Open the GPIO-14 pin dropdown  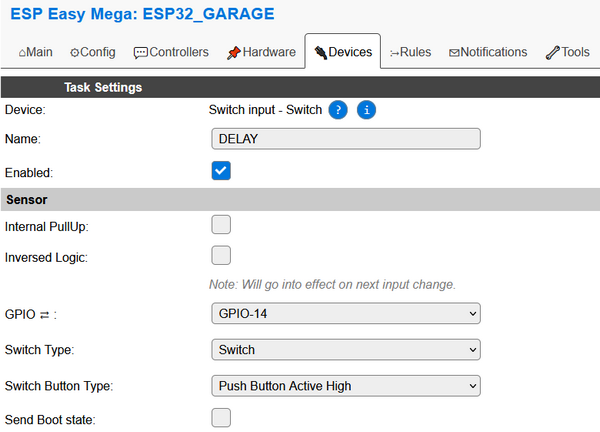click(x=346, y=313)
